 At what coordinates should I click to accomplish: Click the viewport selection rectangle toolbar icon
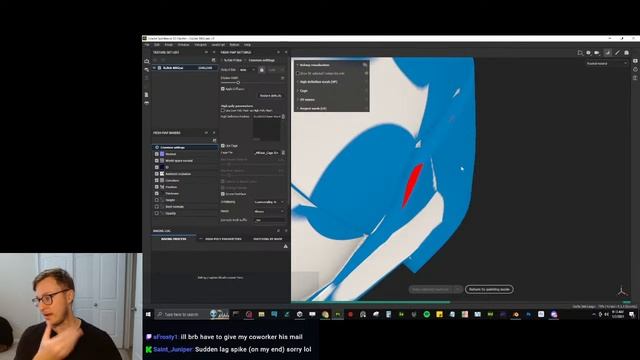click(580, 53)
